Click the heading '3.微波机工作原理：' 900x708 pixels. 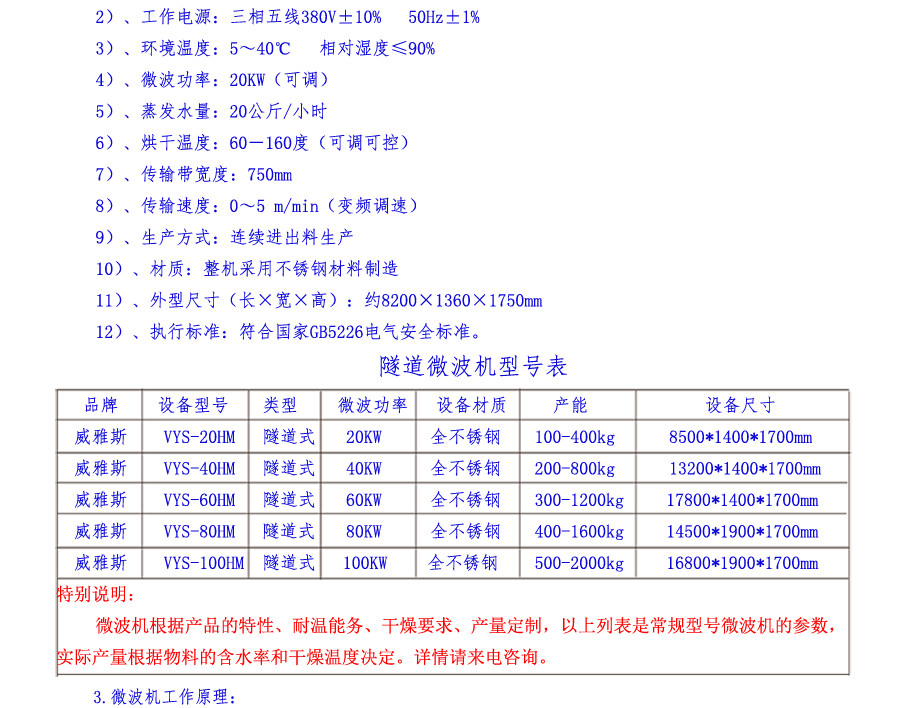tap(165, 697)
